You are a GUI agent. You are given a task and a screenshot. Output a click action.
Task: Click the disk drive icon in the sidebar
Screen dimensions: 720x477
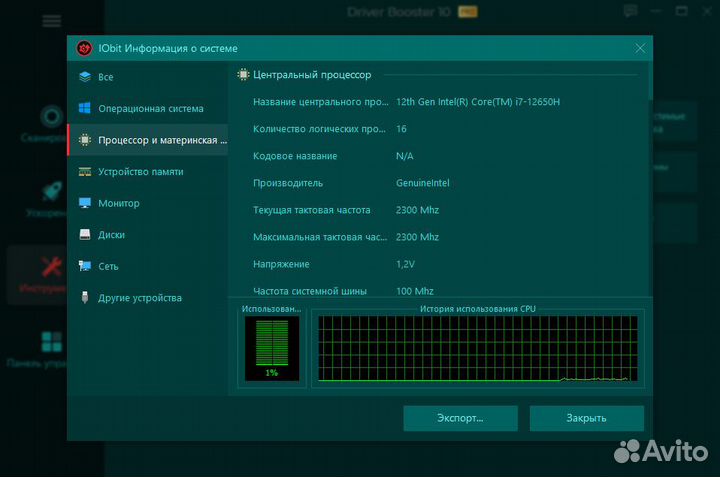85,235
